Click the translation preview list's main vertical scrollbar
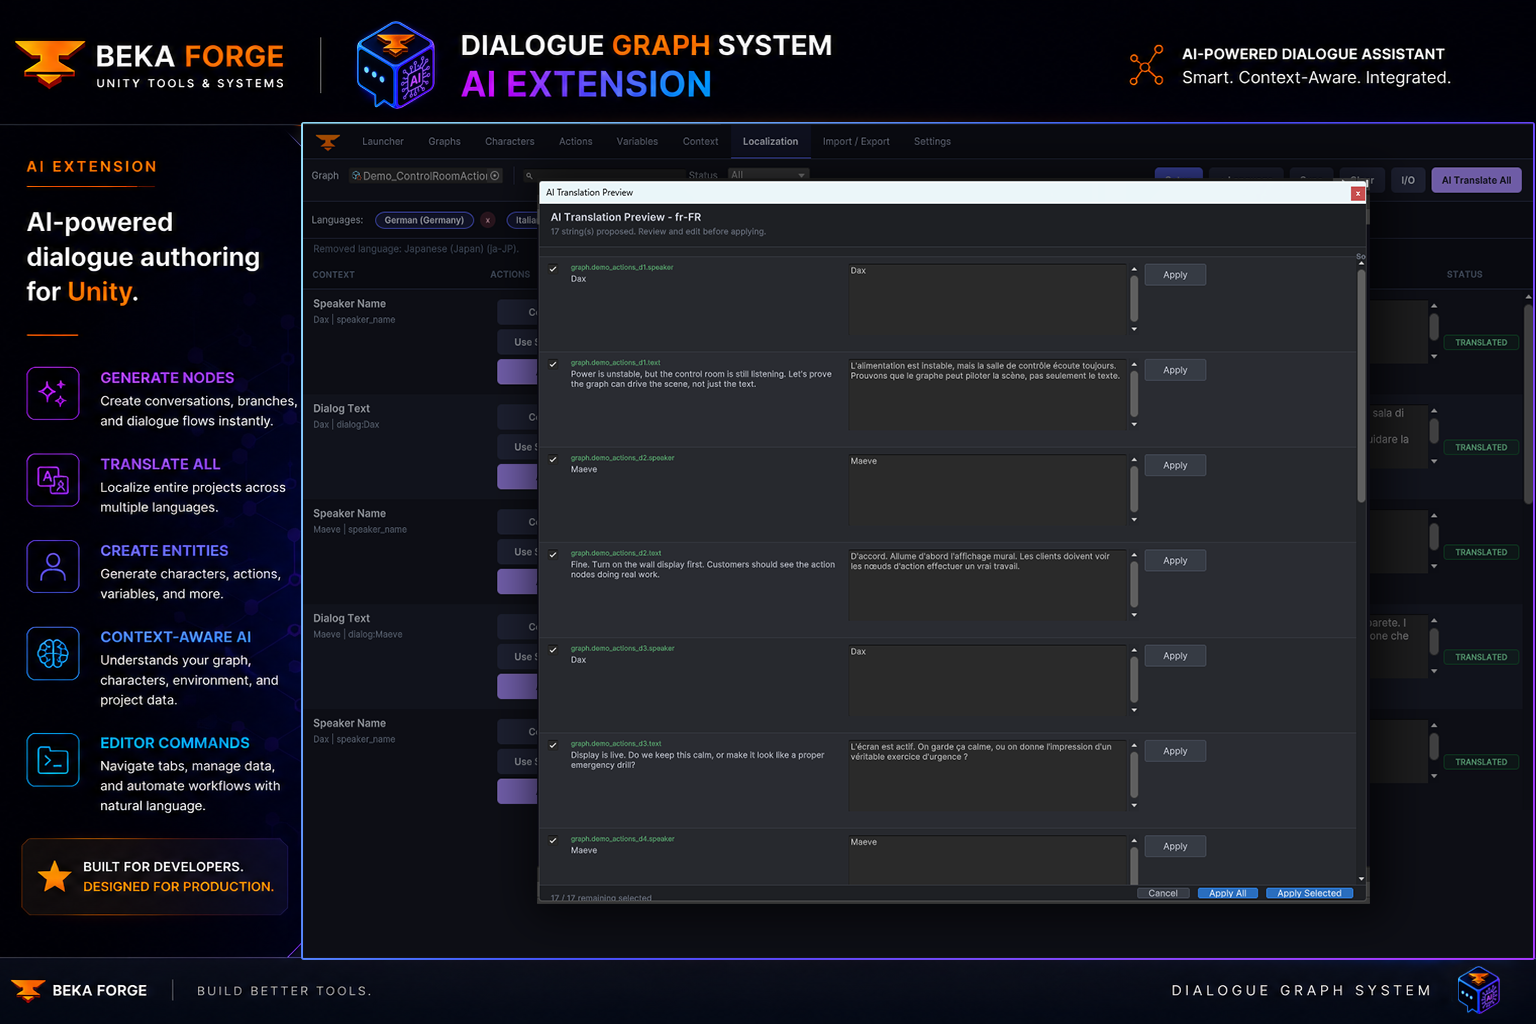The width and height of the screenshot is (1536, 1024). coord(1361,385)
